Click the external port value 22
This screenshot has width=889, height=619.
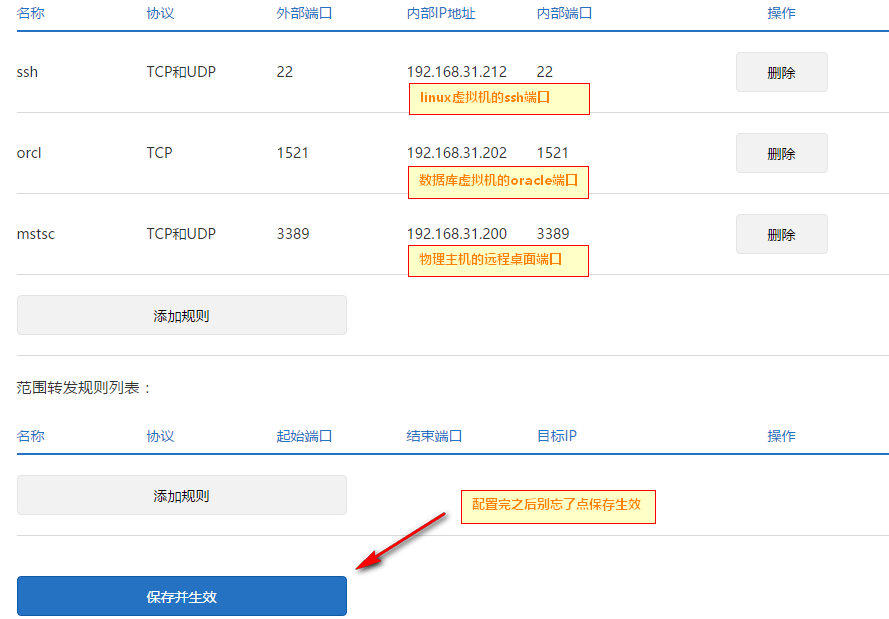285,72
